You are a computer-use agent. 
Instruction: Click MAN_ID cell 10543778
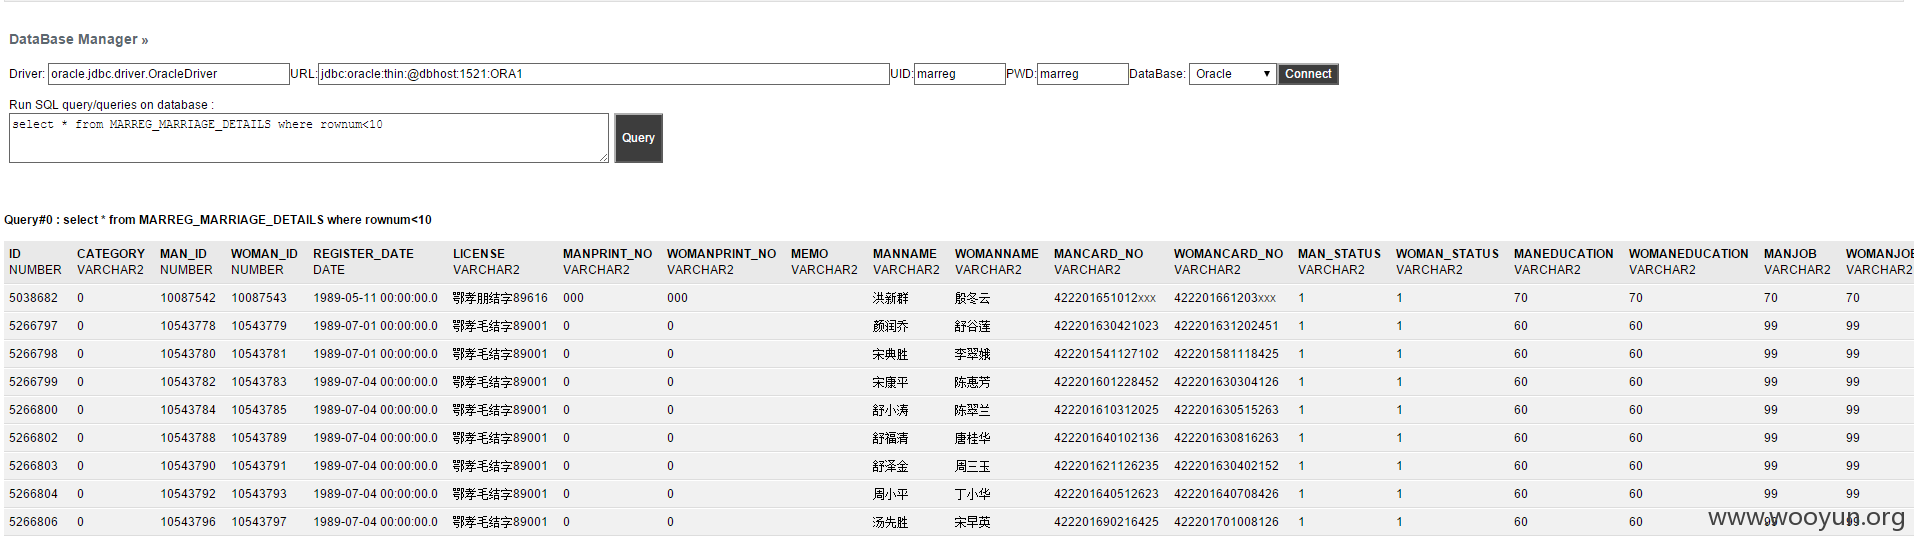point(188,326)
